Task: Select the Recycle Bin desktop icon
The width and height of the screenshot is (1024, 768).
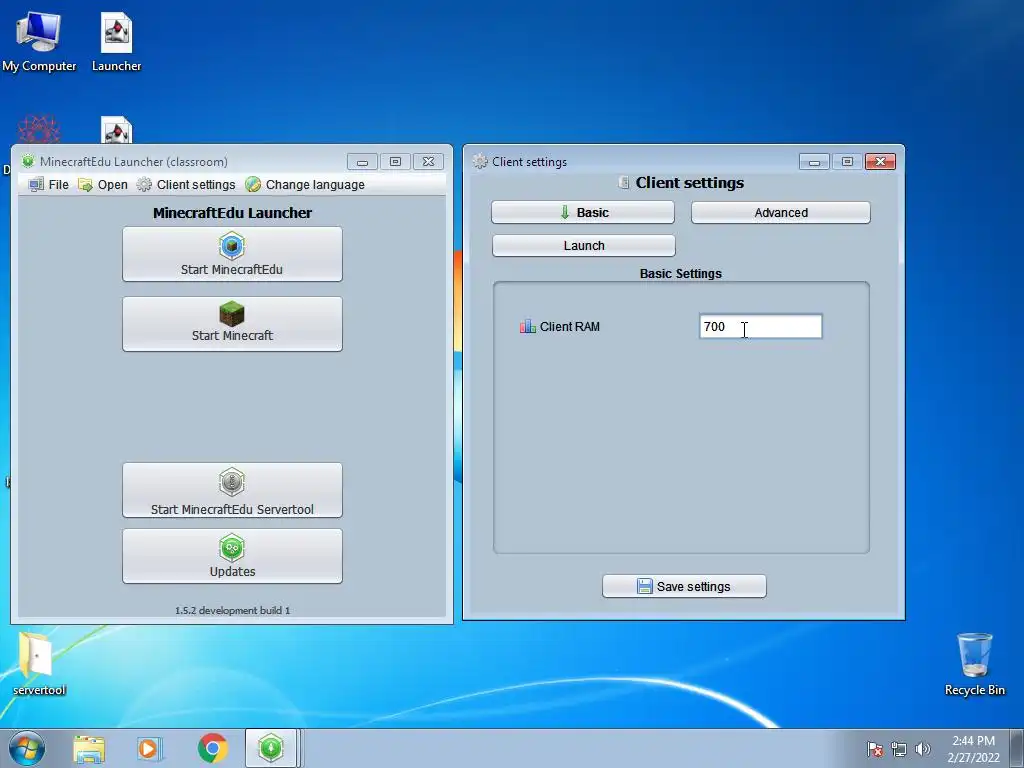Action: click(974, 664)
